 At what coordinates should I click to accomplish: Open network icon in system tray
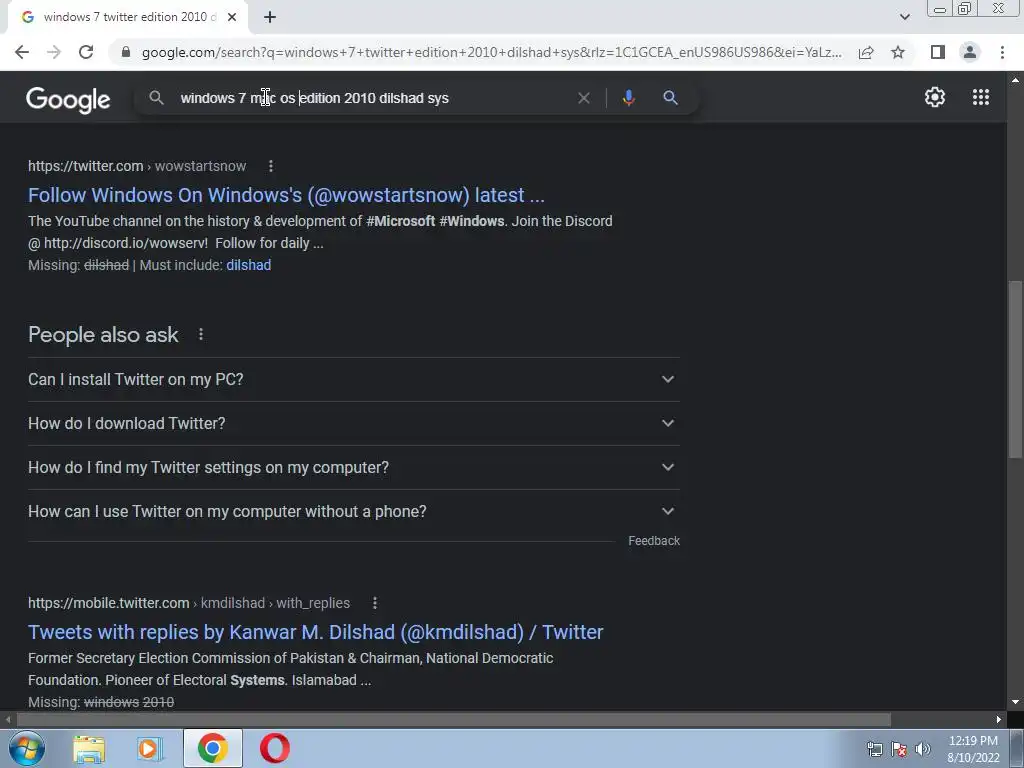point(874,749)
